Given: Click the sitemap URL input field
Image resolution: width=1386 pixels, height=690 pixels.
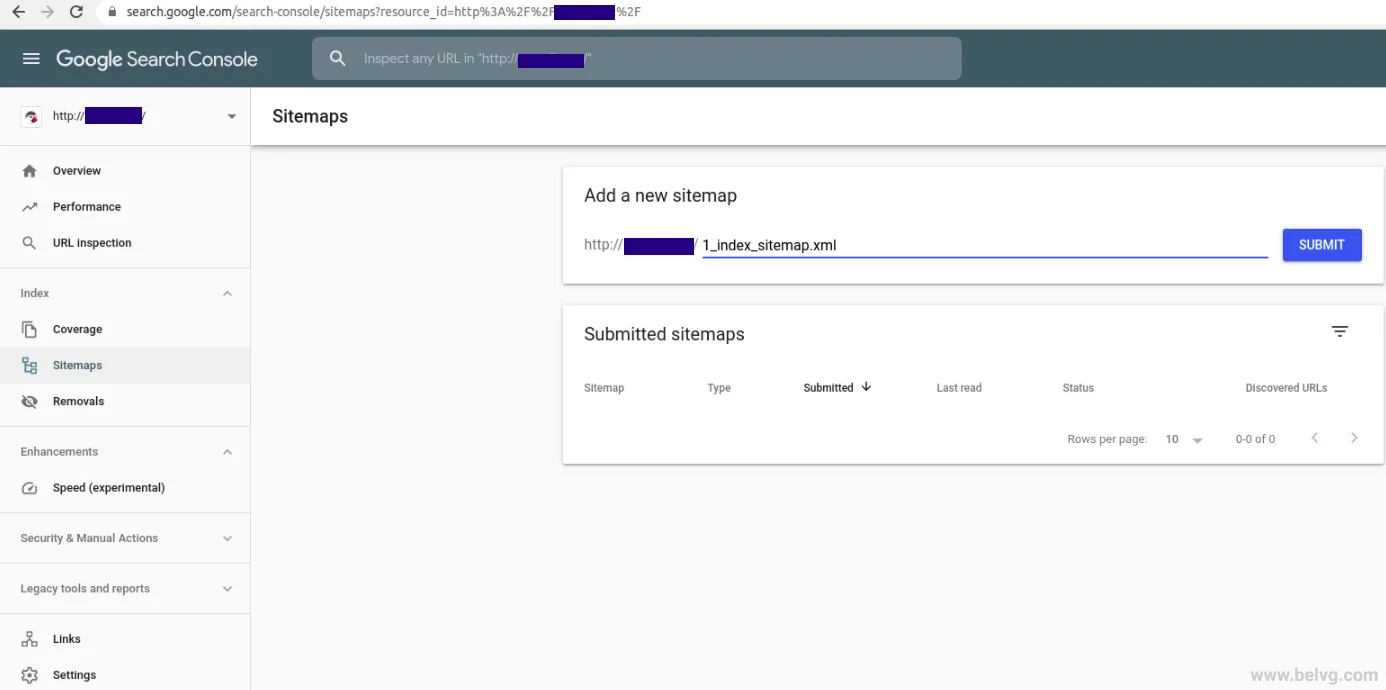Looking at the screenshot, I should [985, 245].
